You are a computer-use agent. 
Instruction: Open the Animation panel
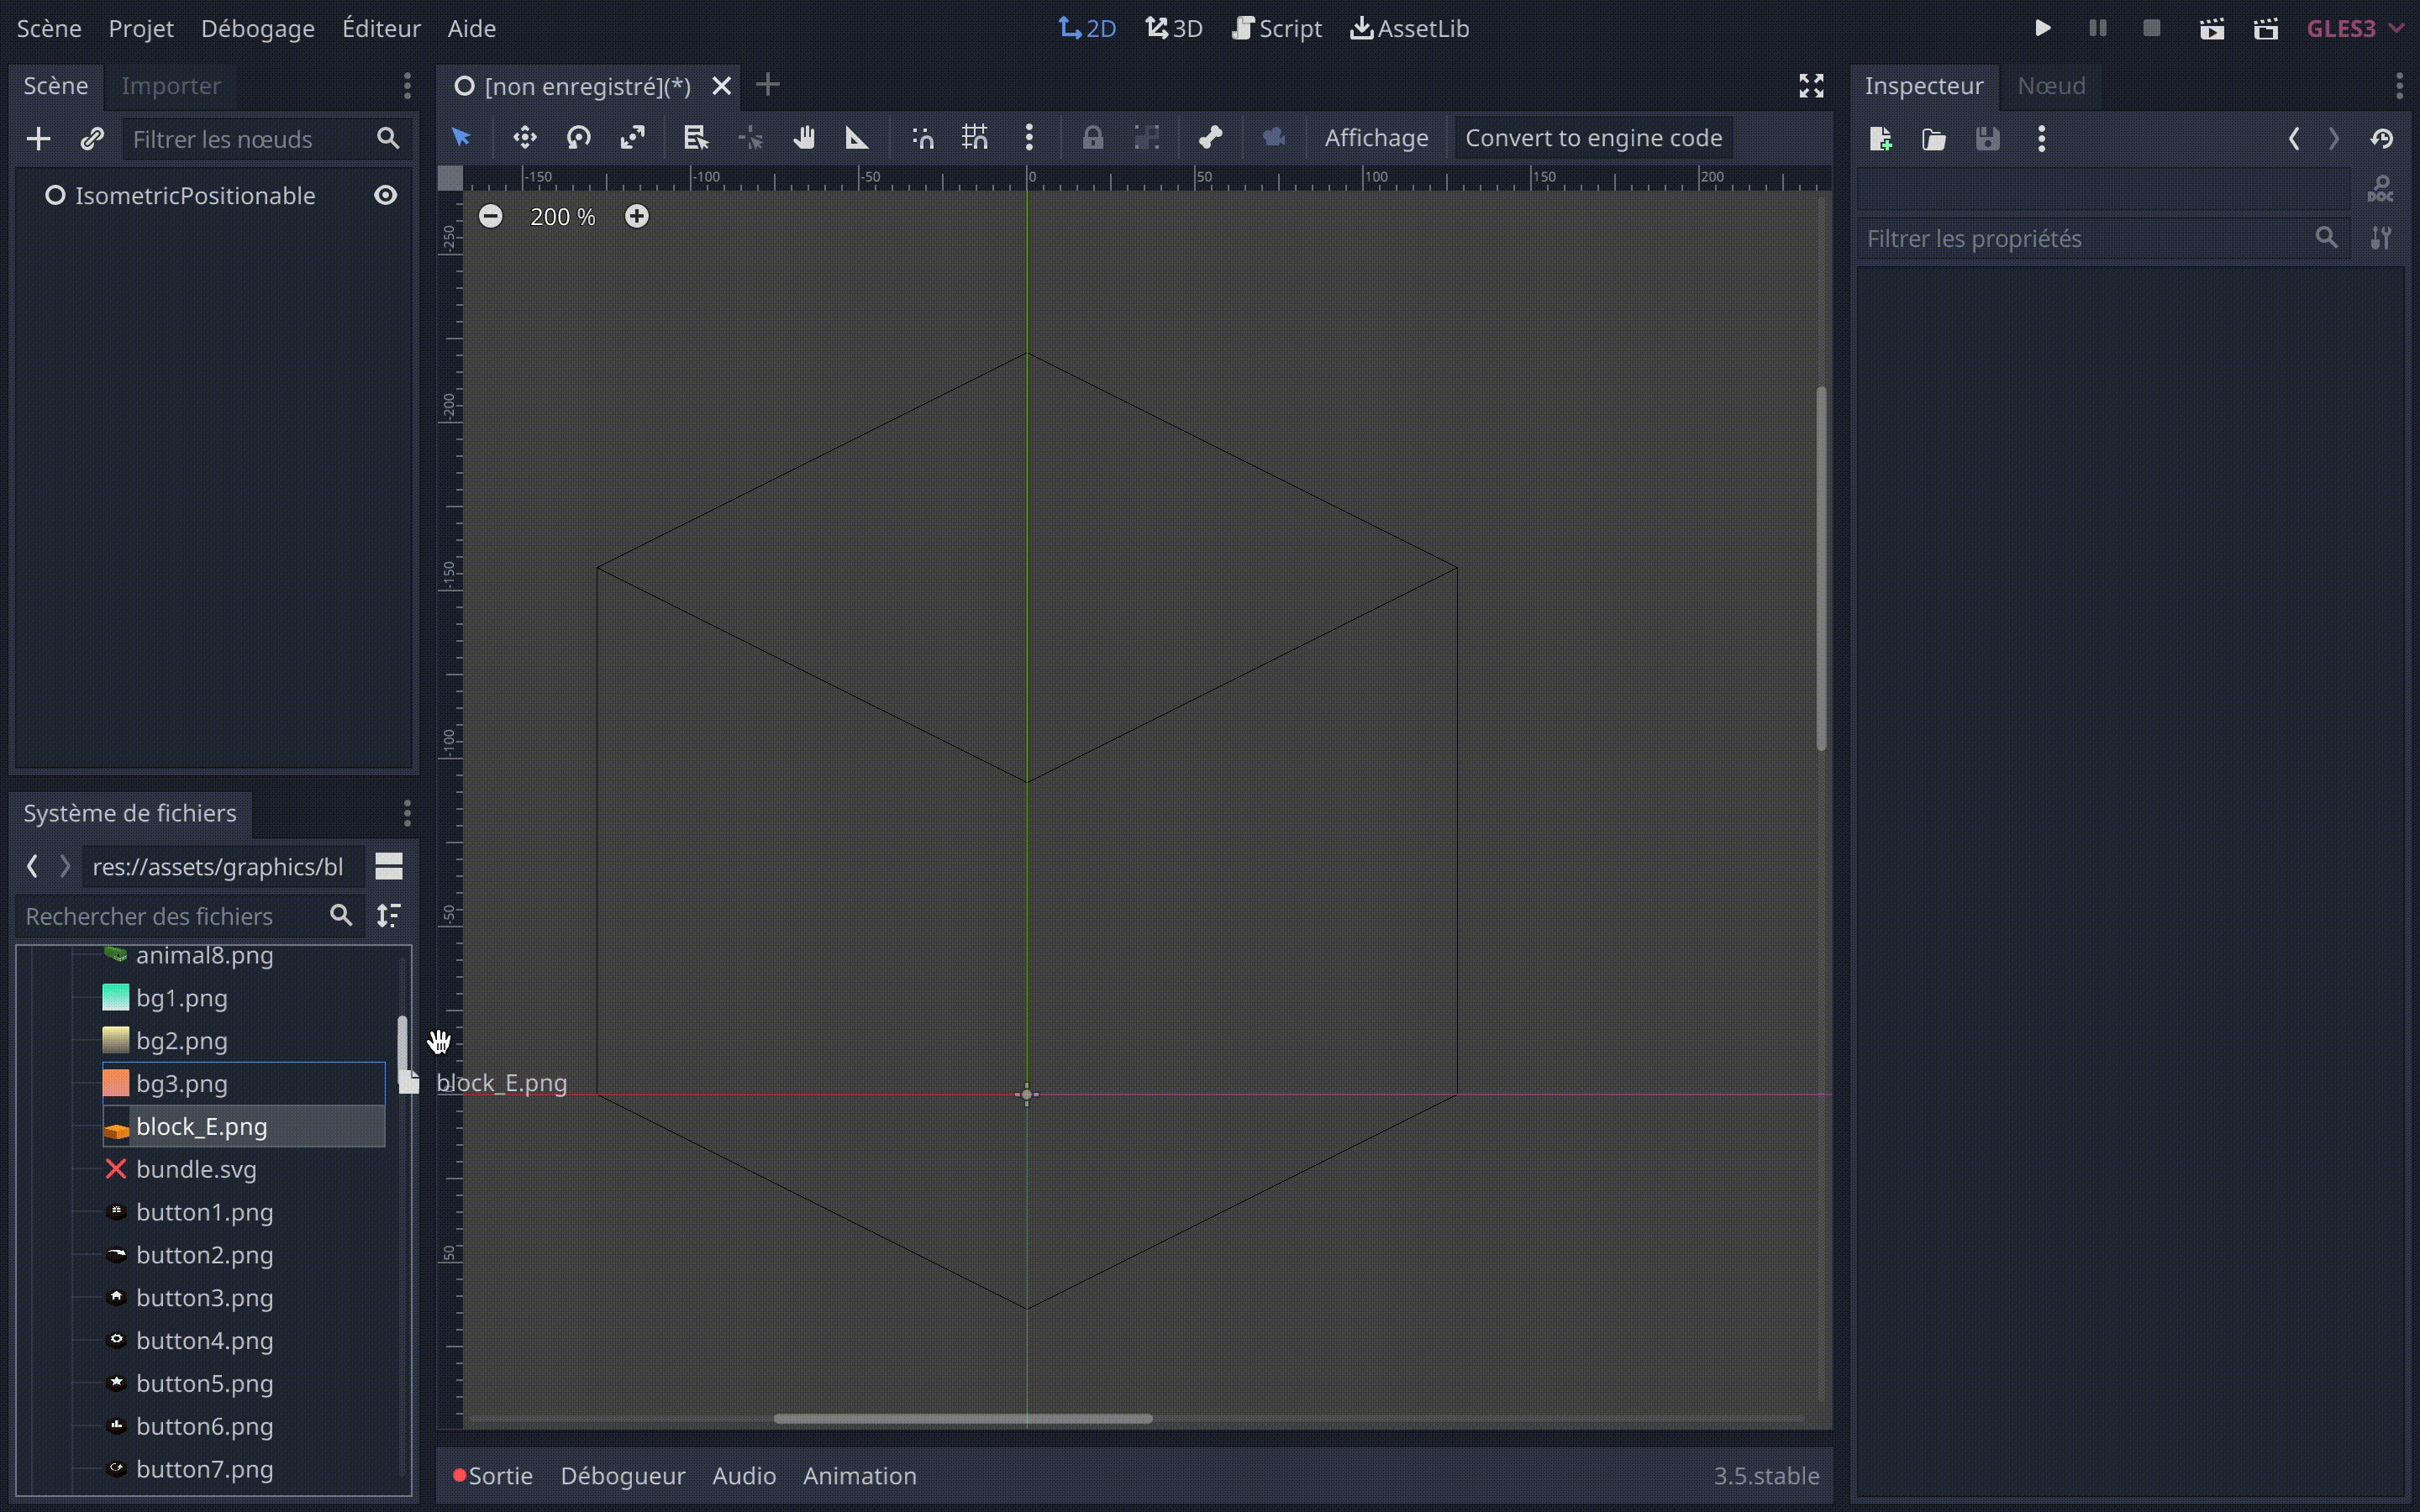(860, 1475)
